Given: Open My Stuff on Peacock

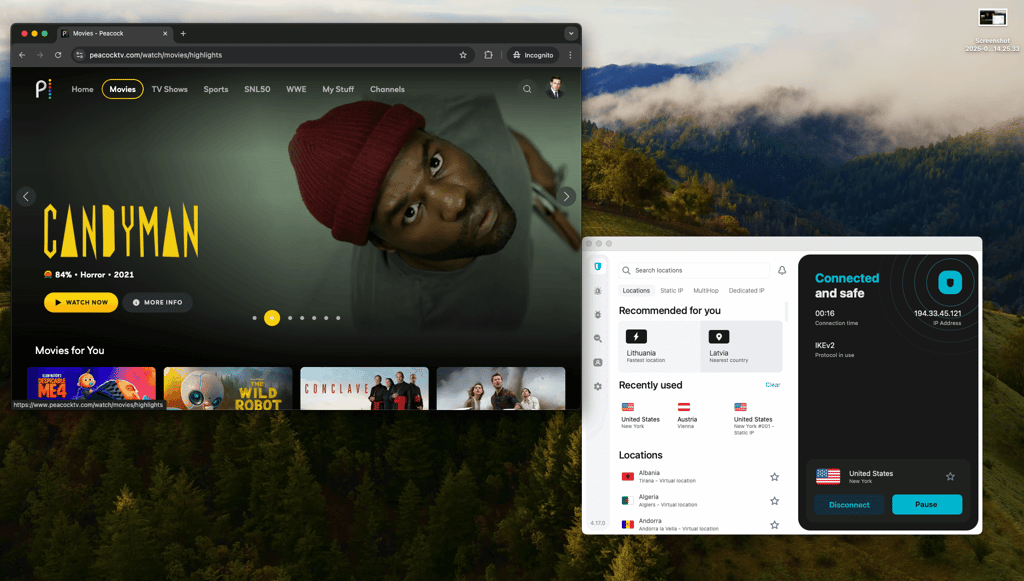Looking at the screenshot, I should [x=338, y=89].
